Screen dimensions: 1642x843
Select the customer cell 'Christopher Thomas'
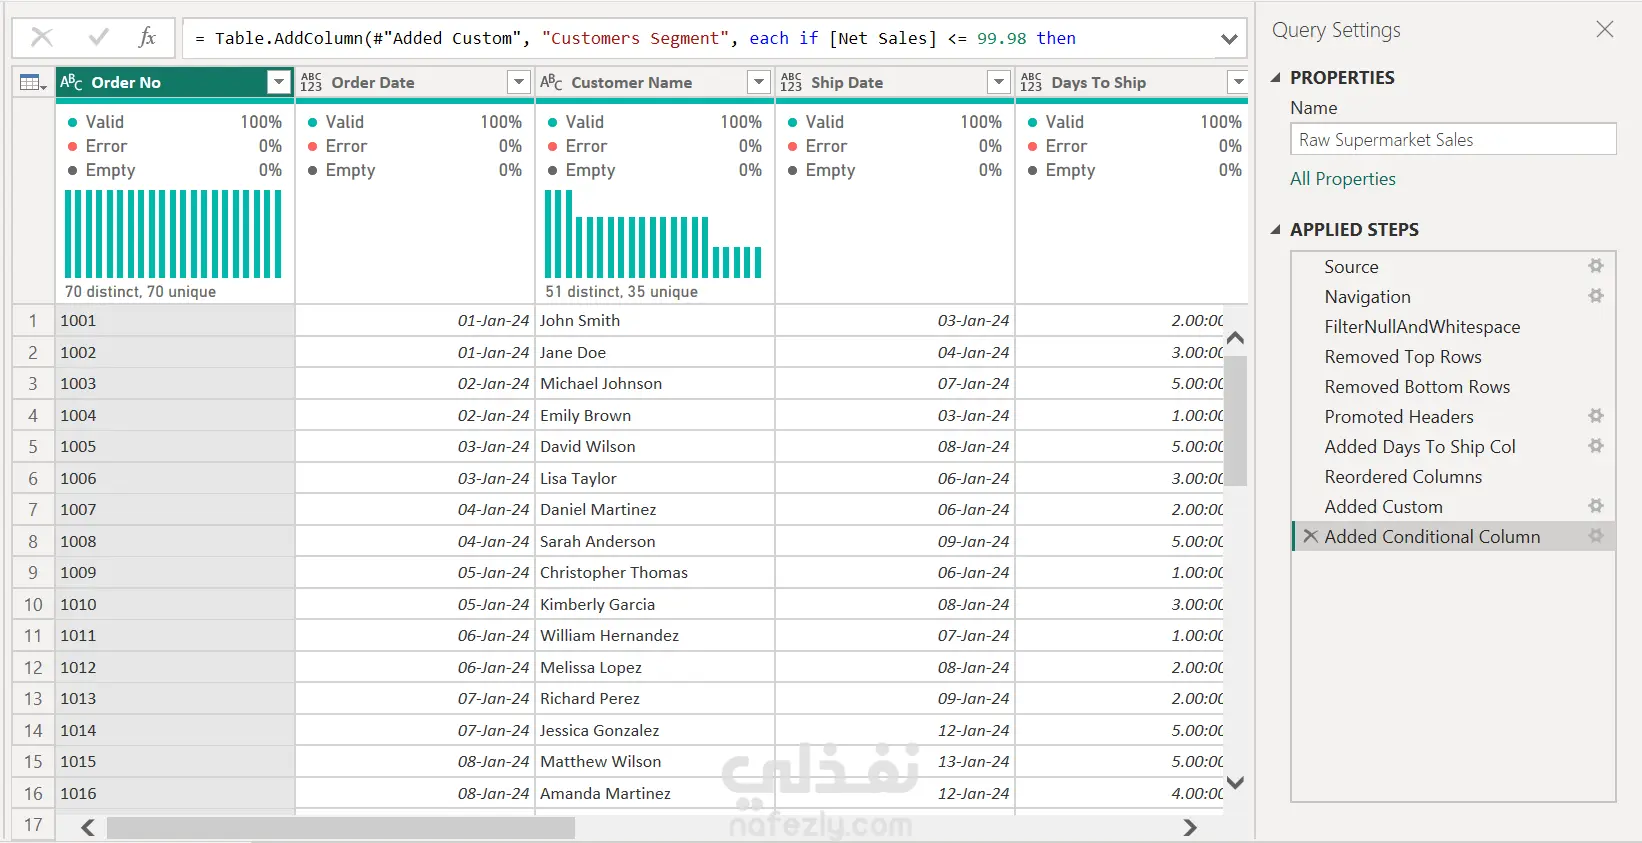[x=655, y=572]
